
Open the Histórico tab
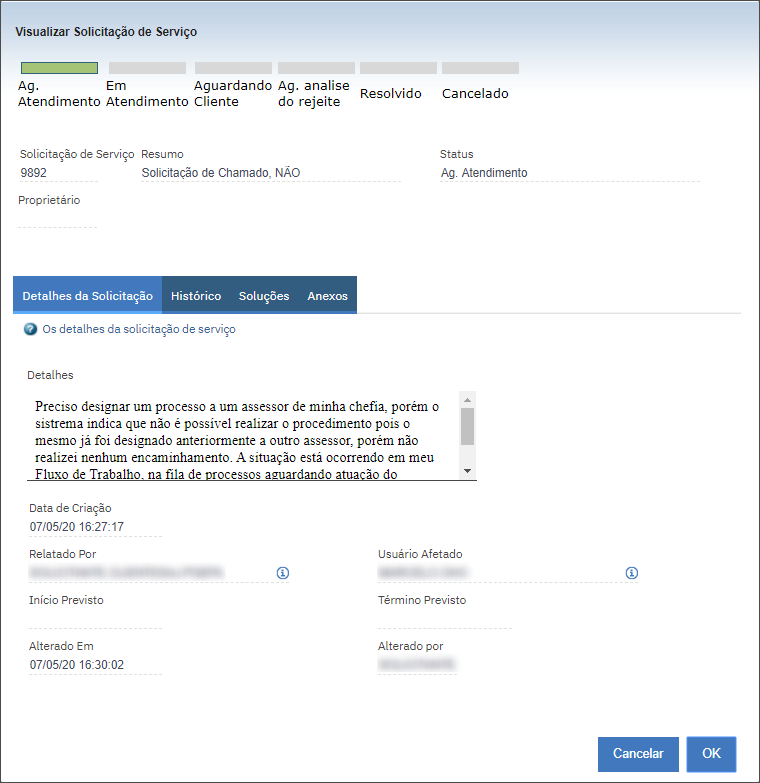pyautogui.click(x=196, y=296)
